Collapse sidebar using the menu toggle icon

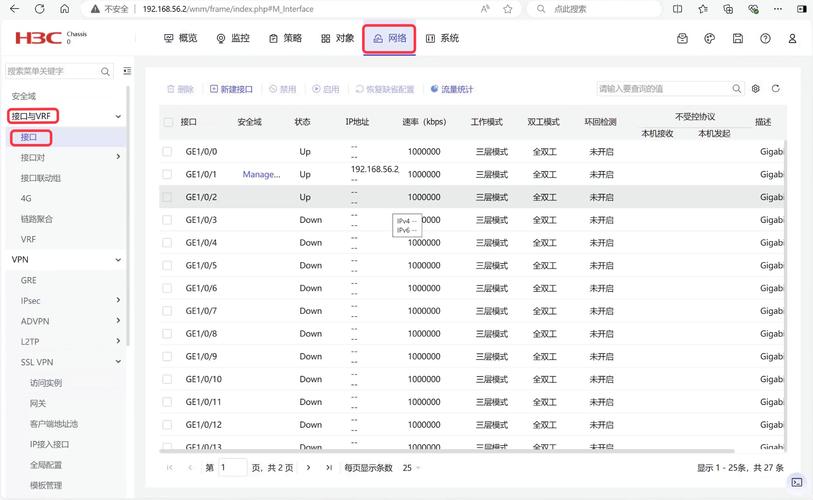click(127, 71)
